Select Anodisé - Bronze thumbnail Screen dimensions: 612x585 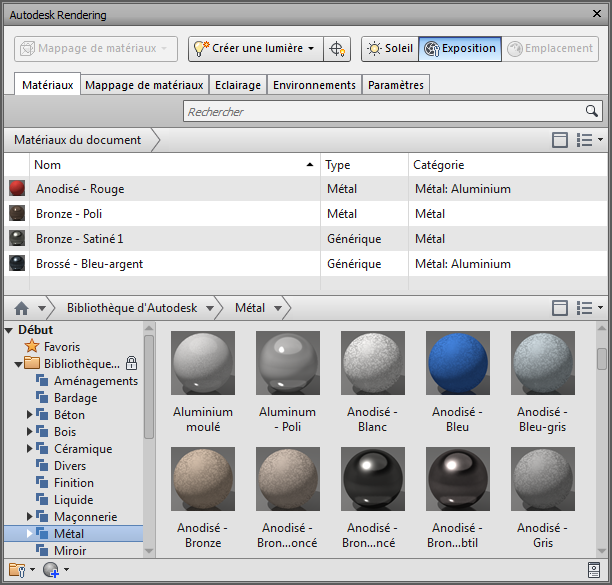[203, 479]
